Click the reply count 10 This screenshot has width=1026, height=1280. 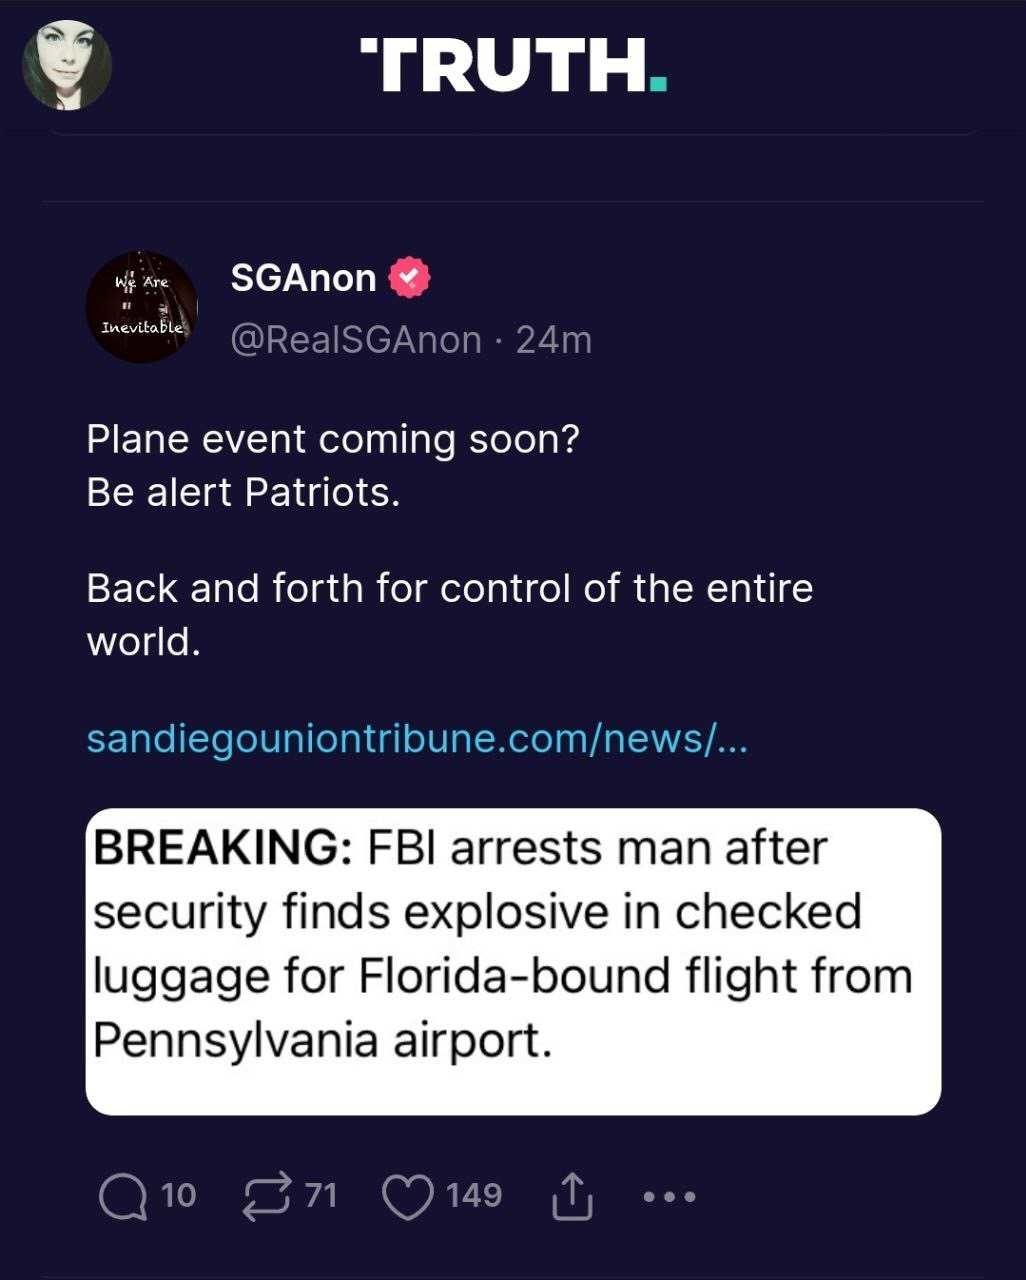pyautogui.click(x=178, y=1195)
